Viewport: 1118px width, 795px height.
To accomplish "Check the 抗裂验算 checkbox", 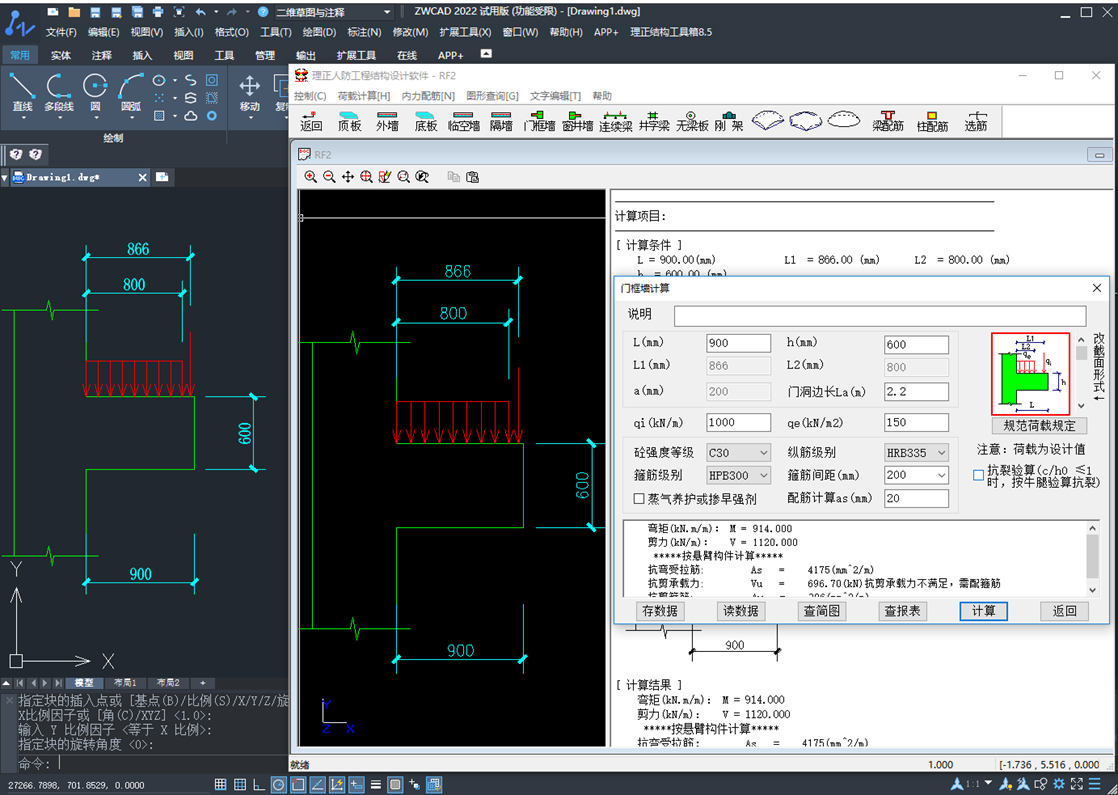I will coord(979,475).
